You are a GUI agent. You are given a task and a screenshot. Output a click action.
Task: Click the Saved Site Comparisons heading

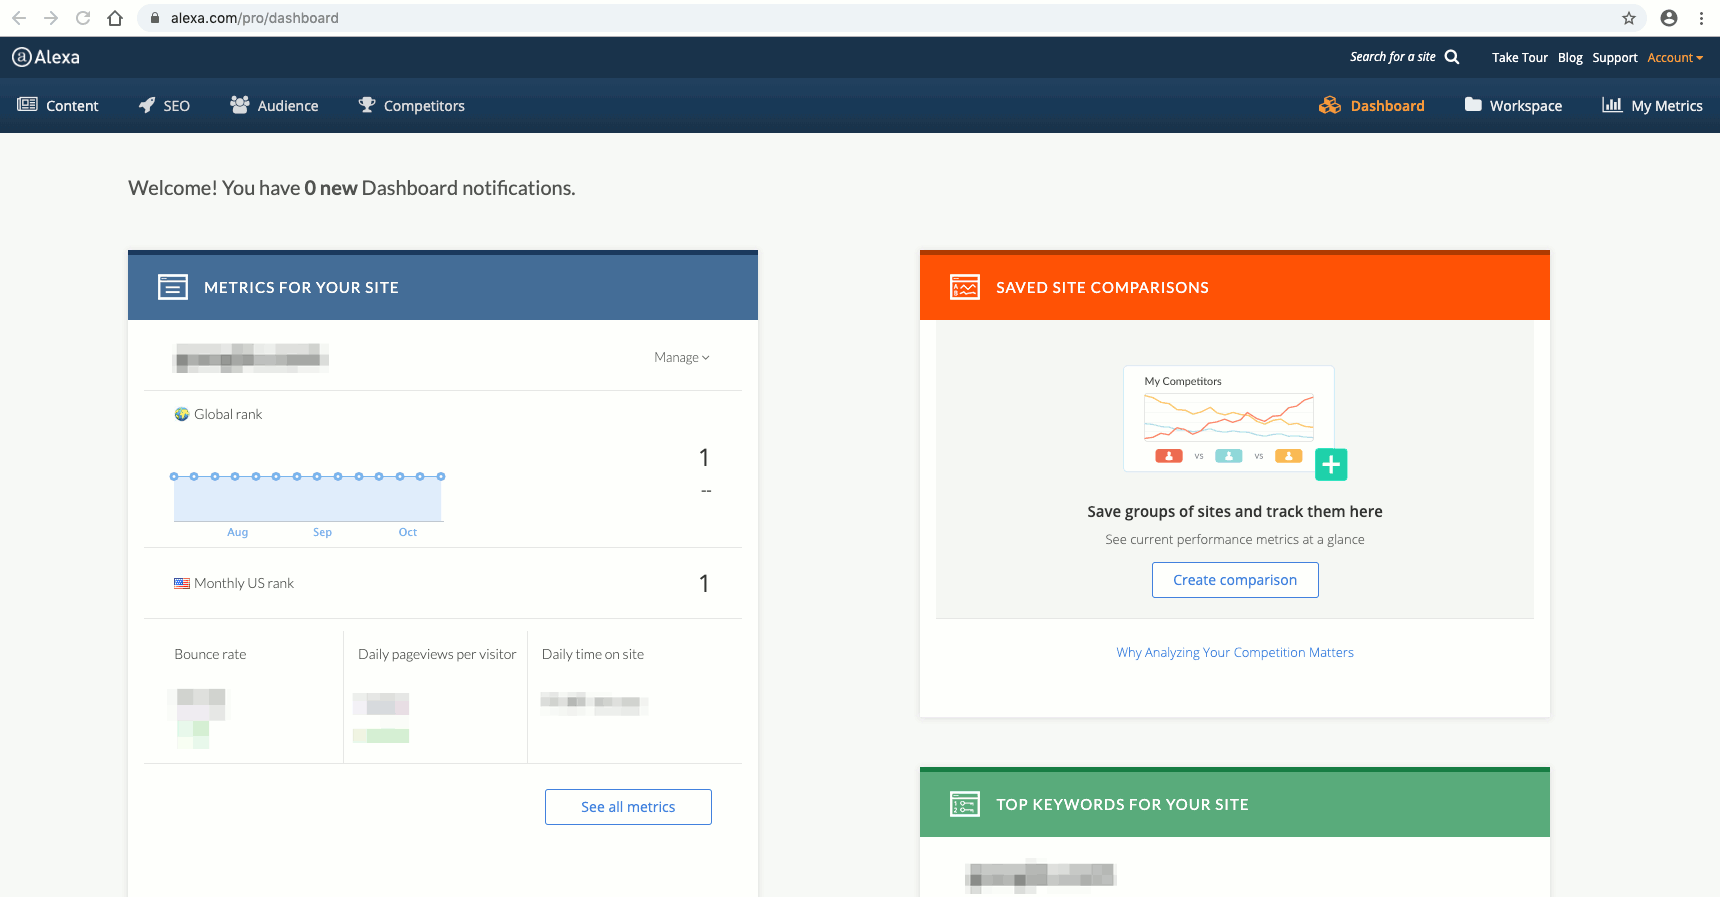[1102, 287]
